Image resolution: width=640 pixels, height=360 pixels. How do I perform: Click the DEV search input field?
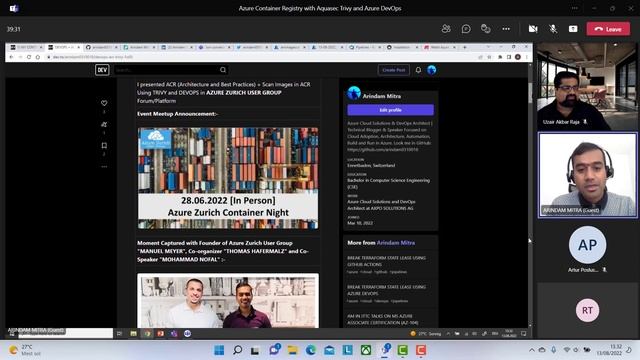pos(167,70)
